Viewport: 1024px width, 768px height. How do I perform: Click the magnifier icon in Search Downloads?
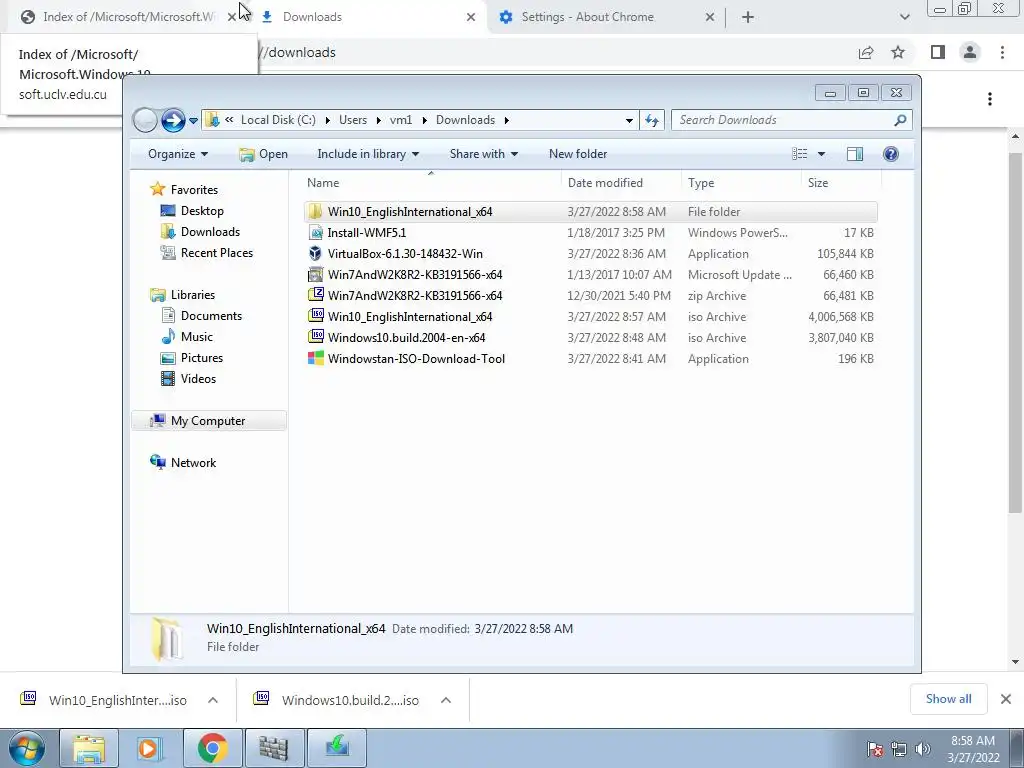[900, 120]
